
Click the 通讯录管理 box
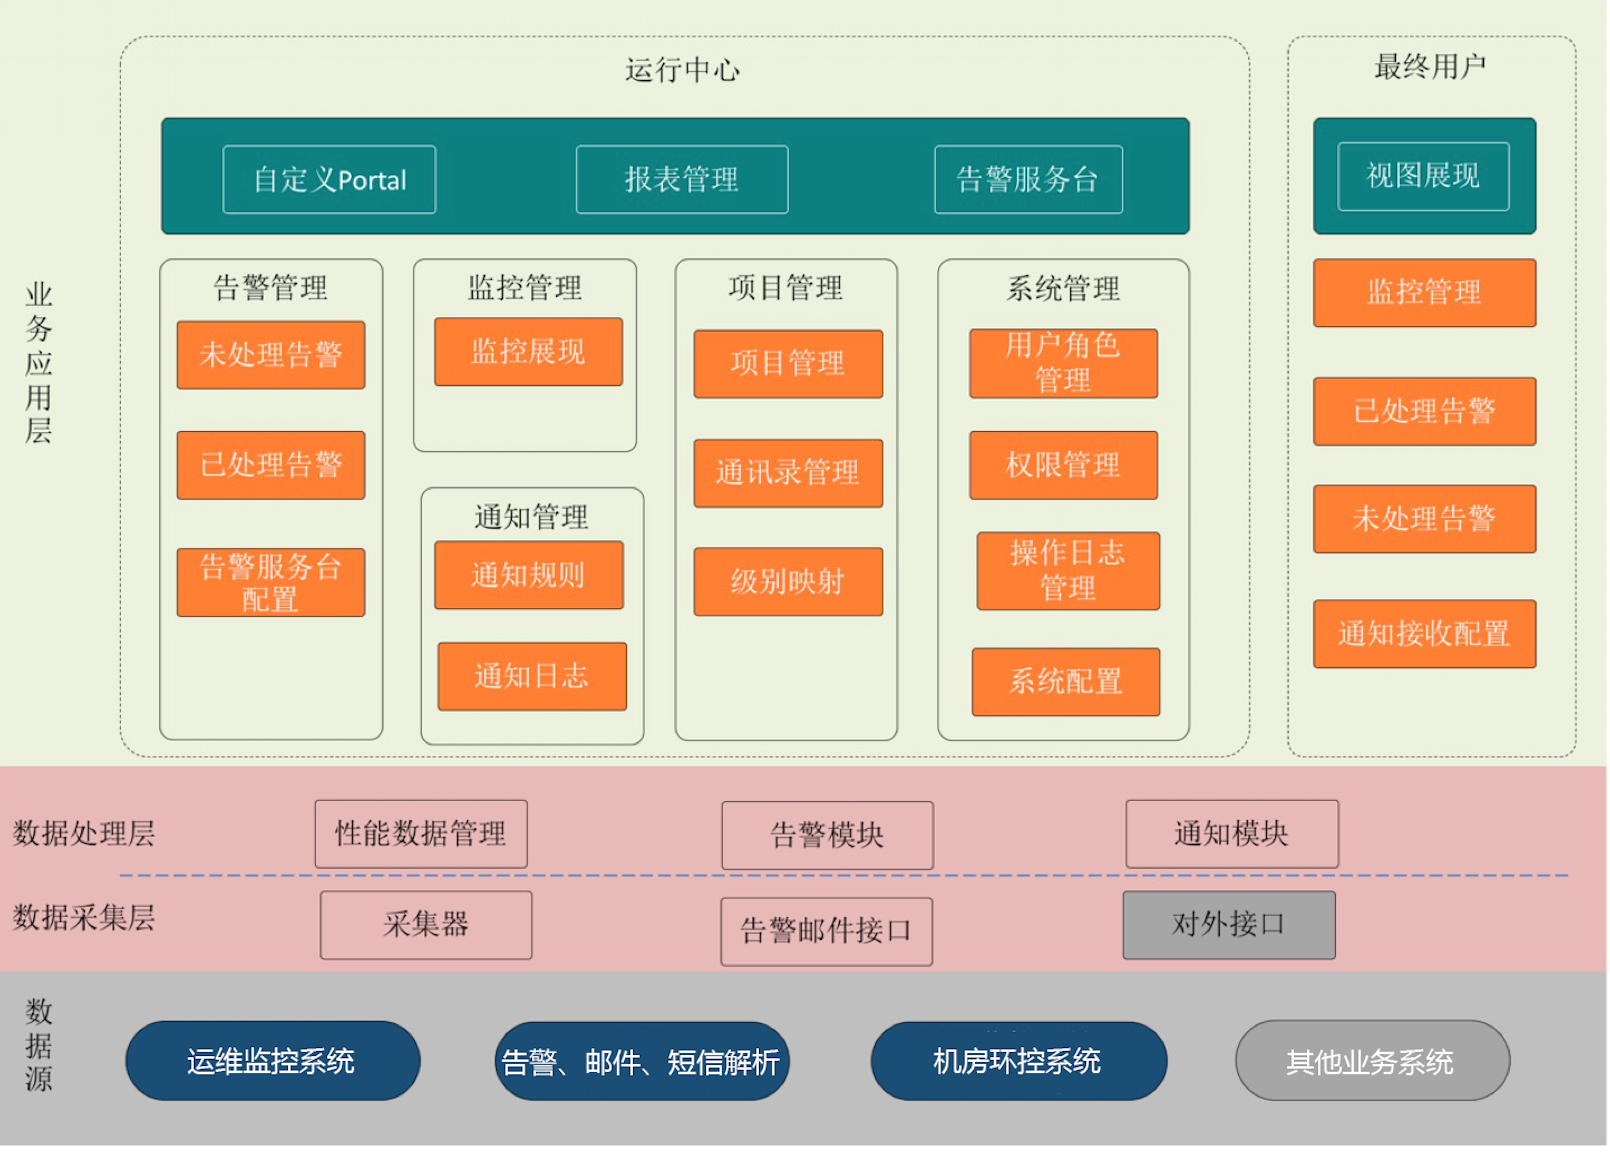(788, 473)
